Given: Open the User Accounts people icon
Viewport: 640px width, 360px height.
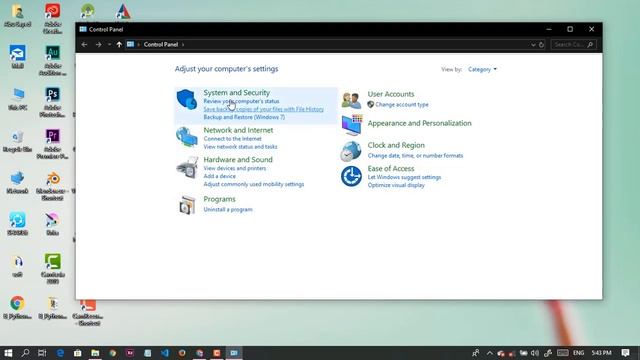Looking at the screenshot, I should 351,100.
